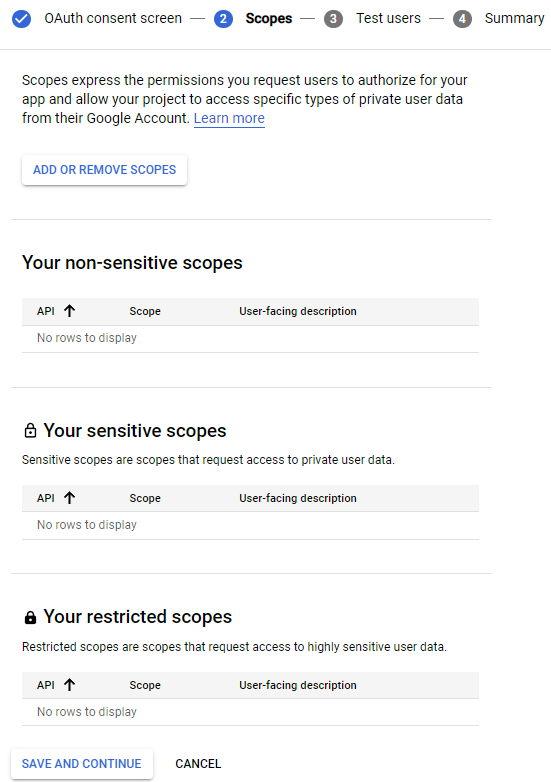The image size is (551, 782).
Task: Click User-facing description header in sensitive table
Action: tap(298, 498)
